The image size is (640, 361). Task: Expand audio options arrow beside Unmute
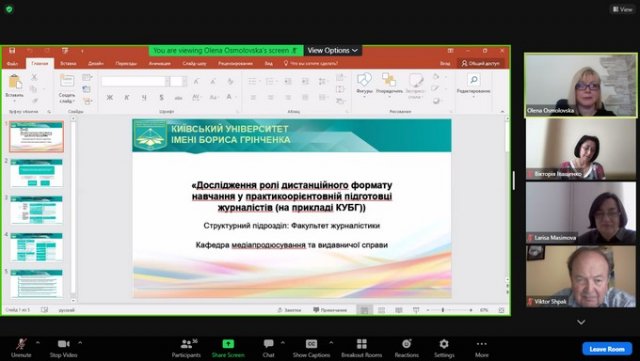pyautogui.click(x=38, y=343)
